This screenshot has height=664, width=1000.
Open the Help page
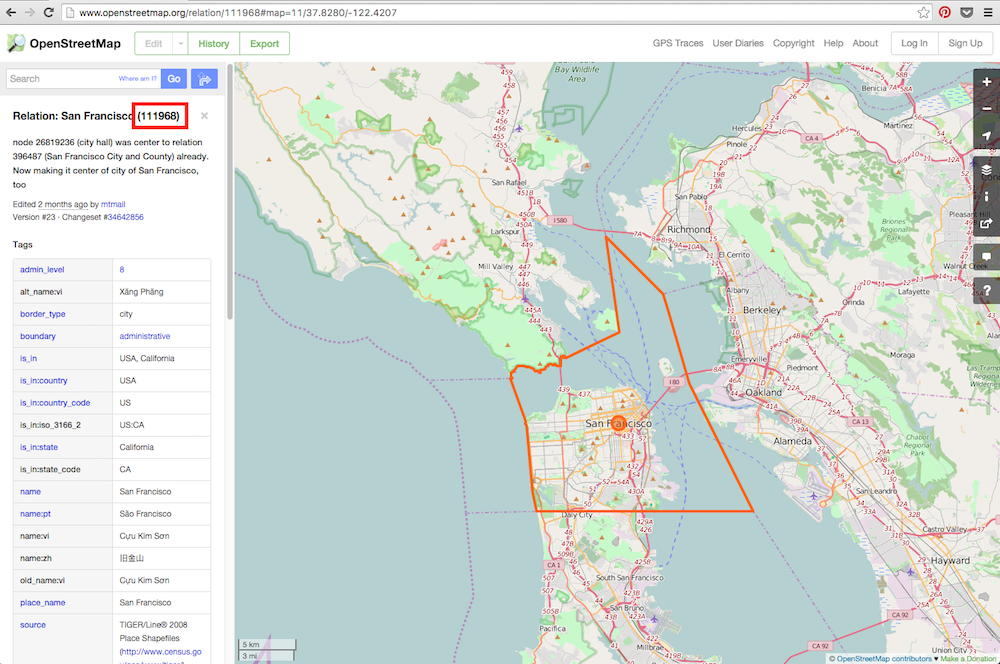(x=833, y=43)
